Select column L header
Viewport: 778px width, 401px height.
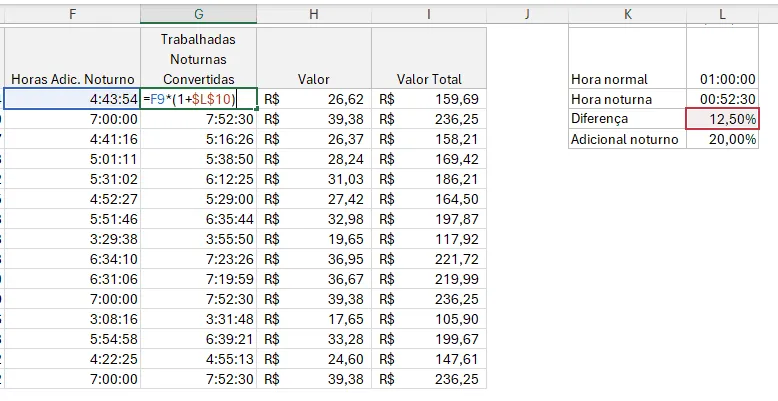[722, 14]
